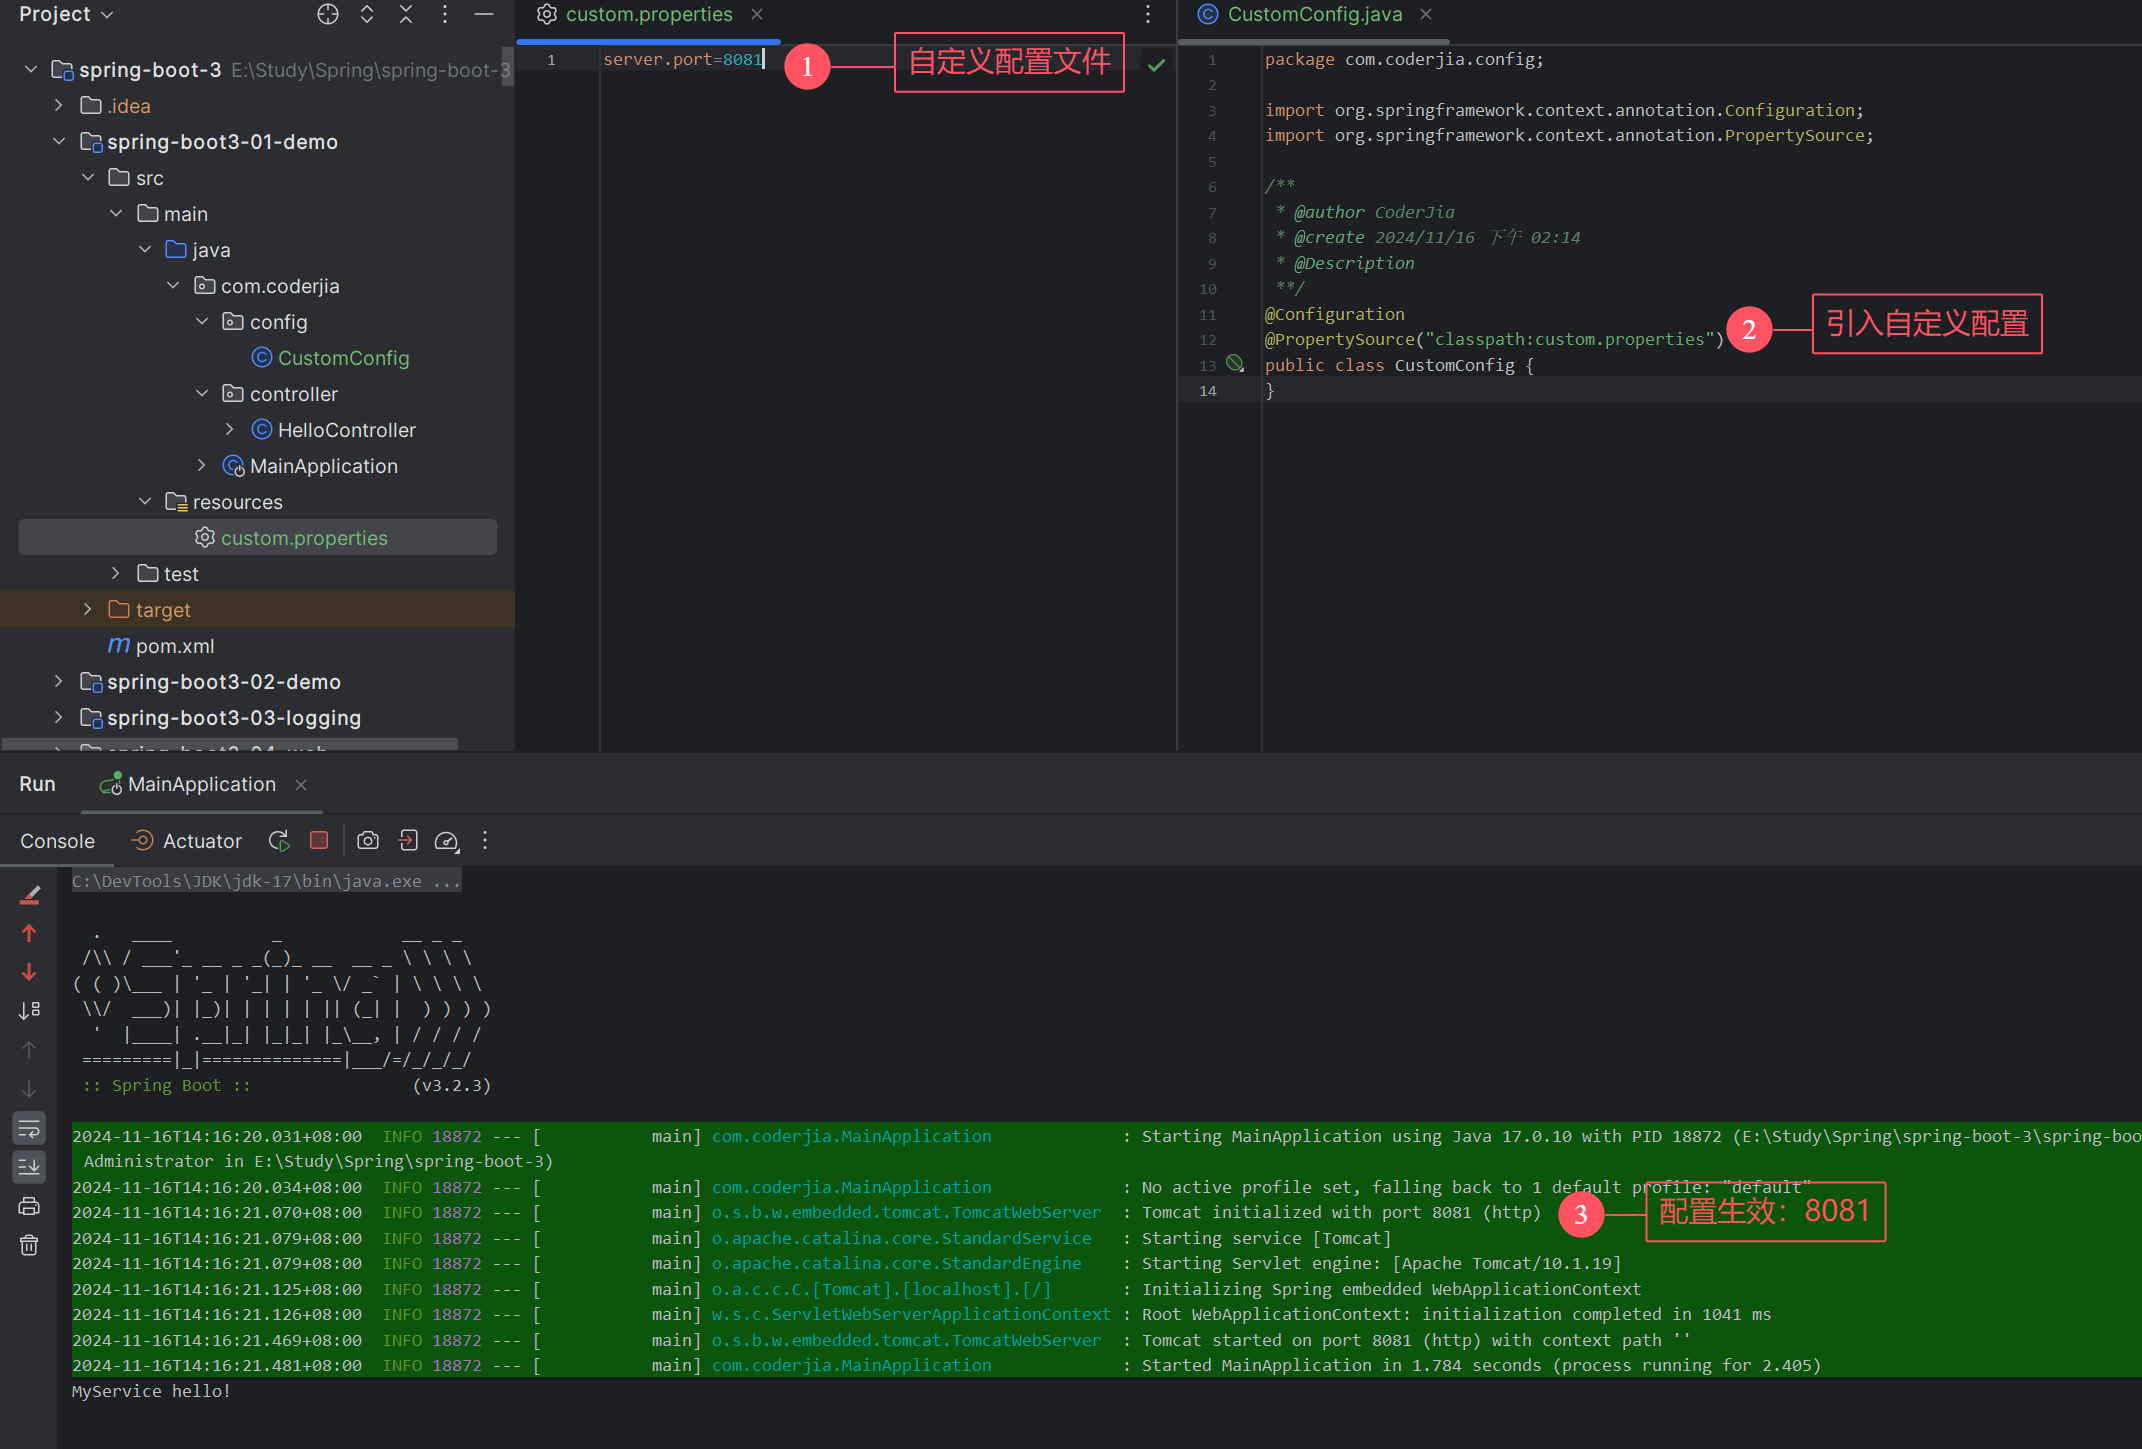Click the gutter icon at line 13
The height and width of the screenshot is (1449, 2142).
pos(1235,364)
